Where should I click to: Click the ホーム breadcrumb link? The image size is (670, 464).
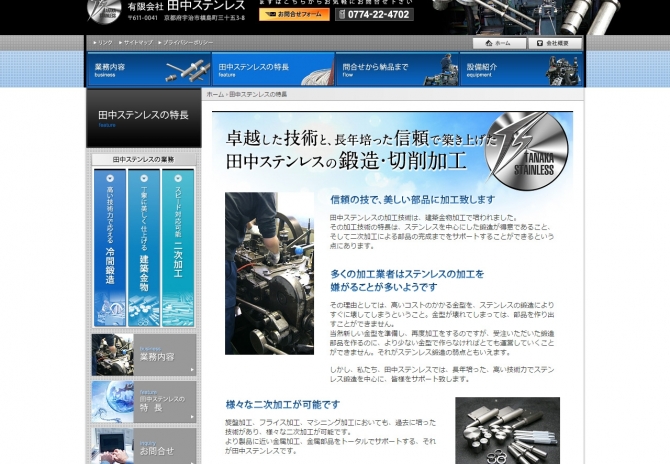click(215, 94)
